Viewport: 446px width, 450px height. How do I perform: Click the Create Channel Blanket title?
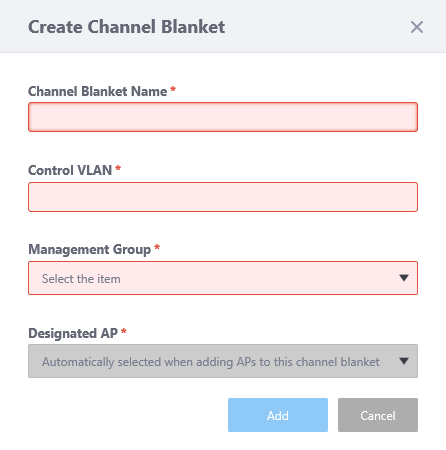[x=126, y=27]
